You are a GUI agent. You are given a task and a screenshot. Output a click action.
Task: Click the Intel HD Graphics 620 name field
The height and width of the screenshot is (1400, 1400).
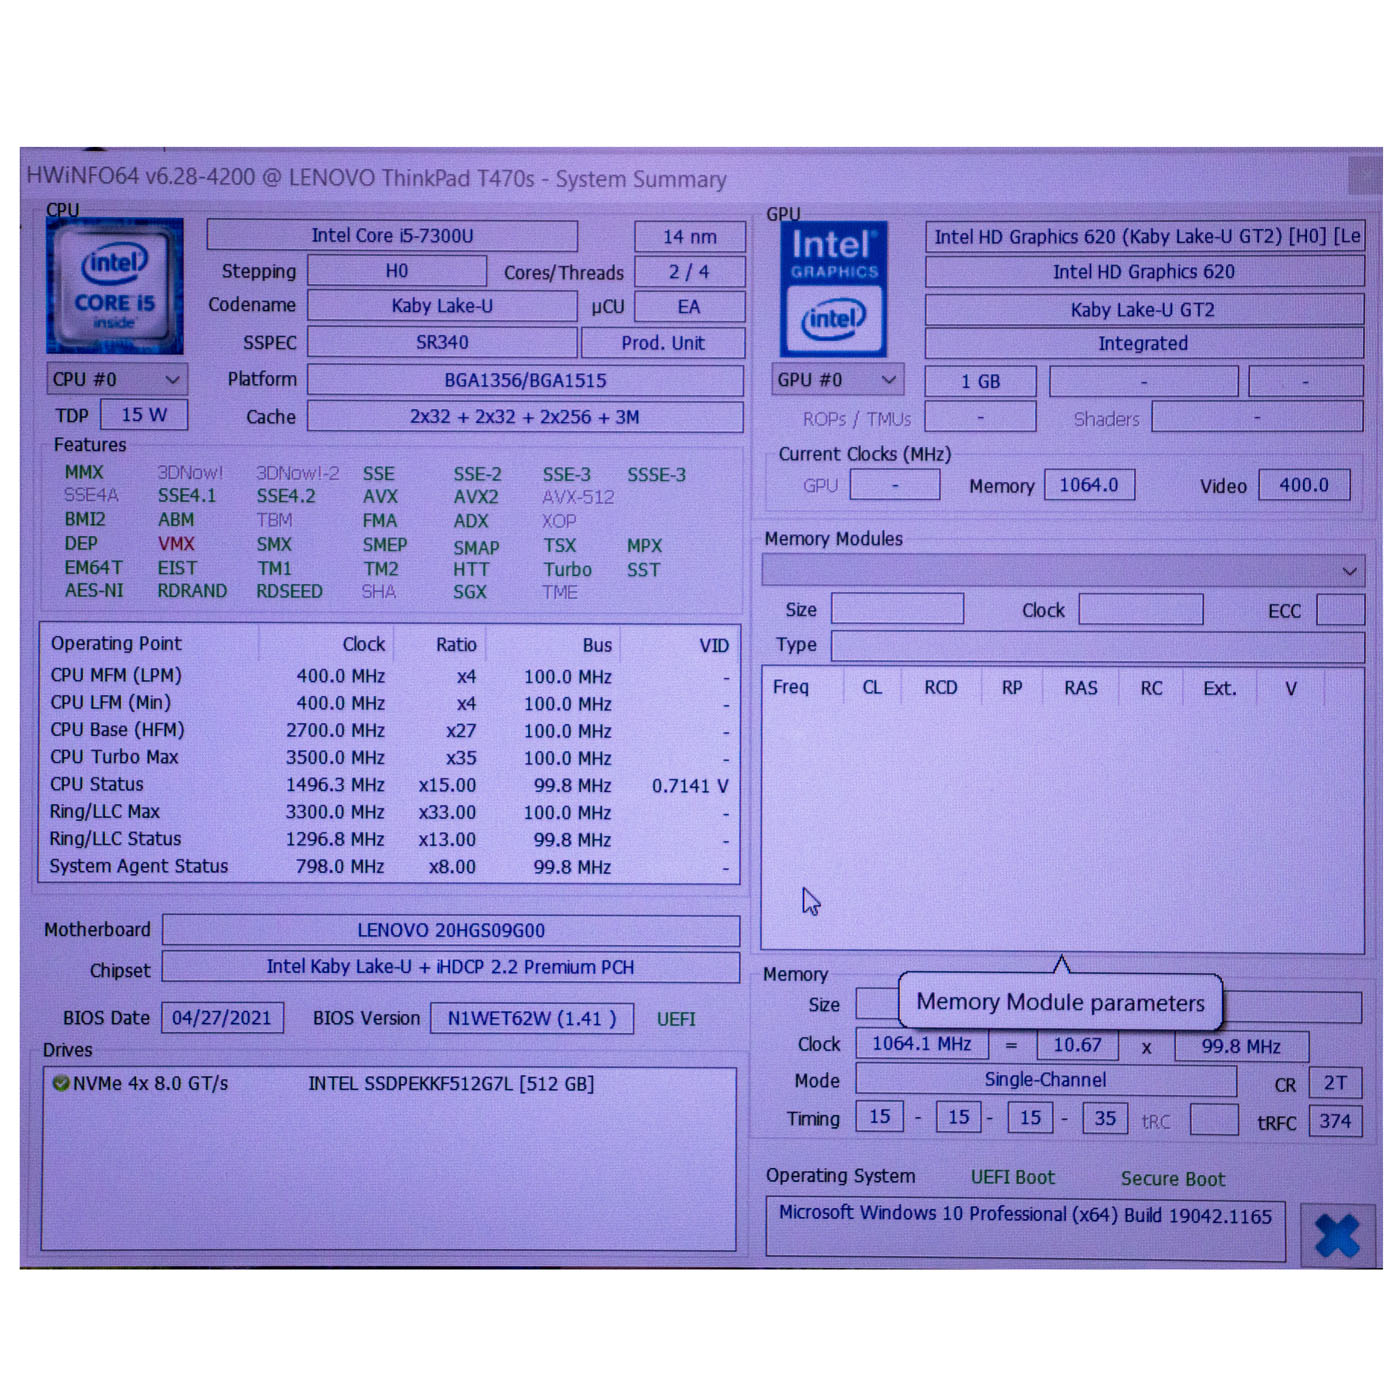(1144, 272)
